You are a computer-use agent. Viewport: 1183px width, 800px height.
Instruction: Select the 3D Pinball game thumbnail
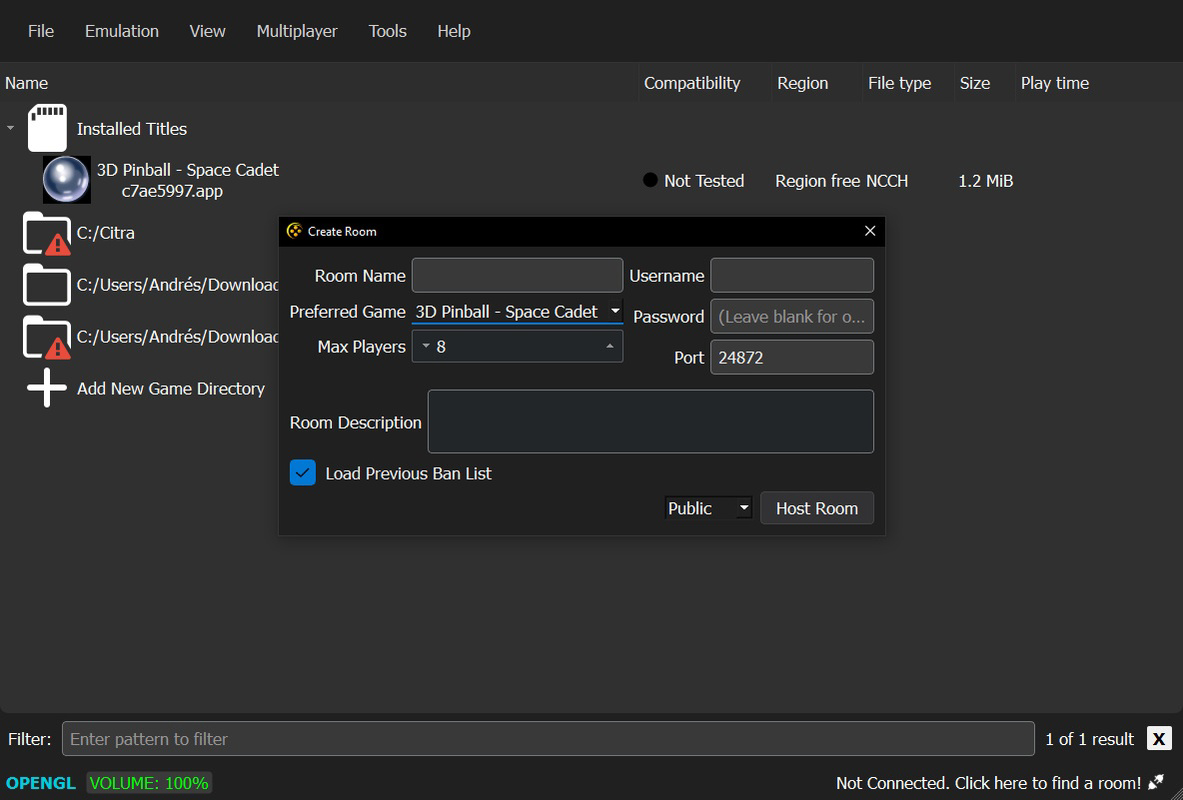[66, 180]
